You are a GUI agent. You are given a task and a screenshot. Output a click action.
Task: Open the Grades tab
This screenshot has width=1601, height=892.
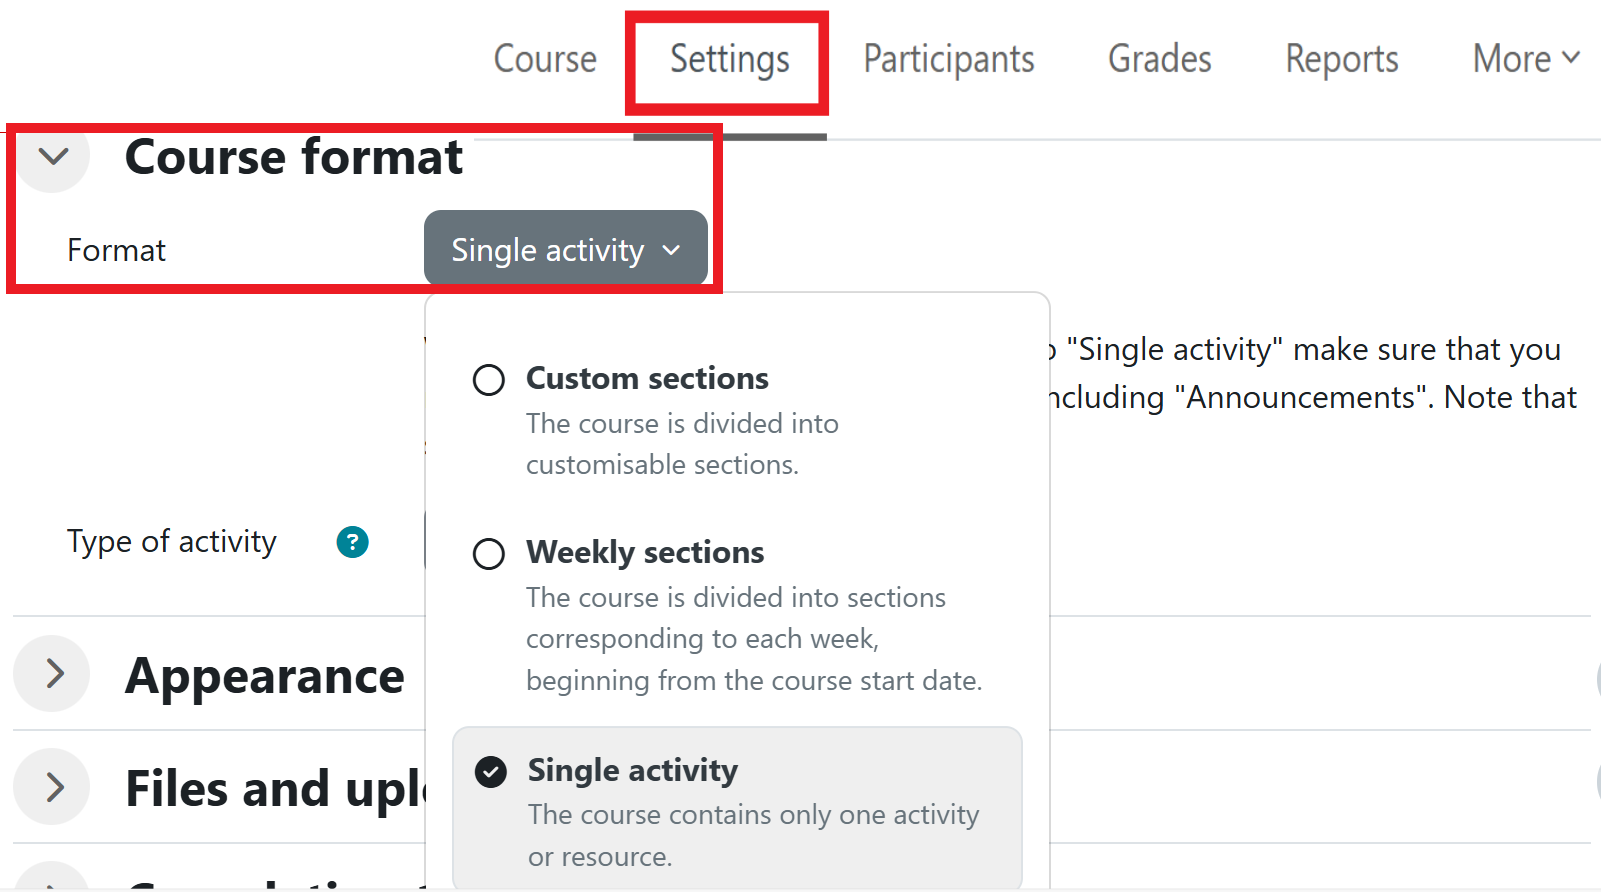(x=1159, y=59)
